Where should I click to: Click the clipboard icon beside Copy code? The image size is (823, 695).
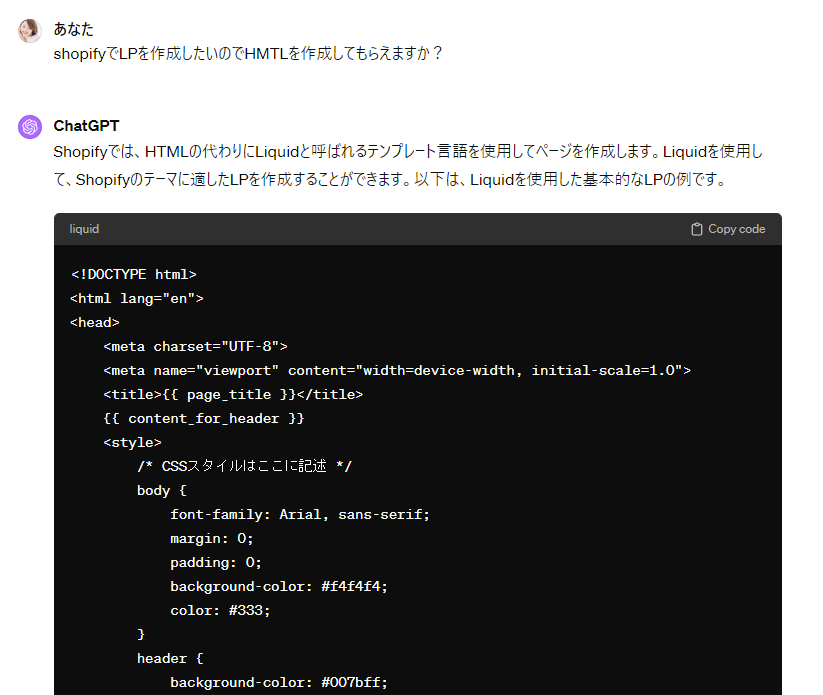(x=697, y=229)
